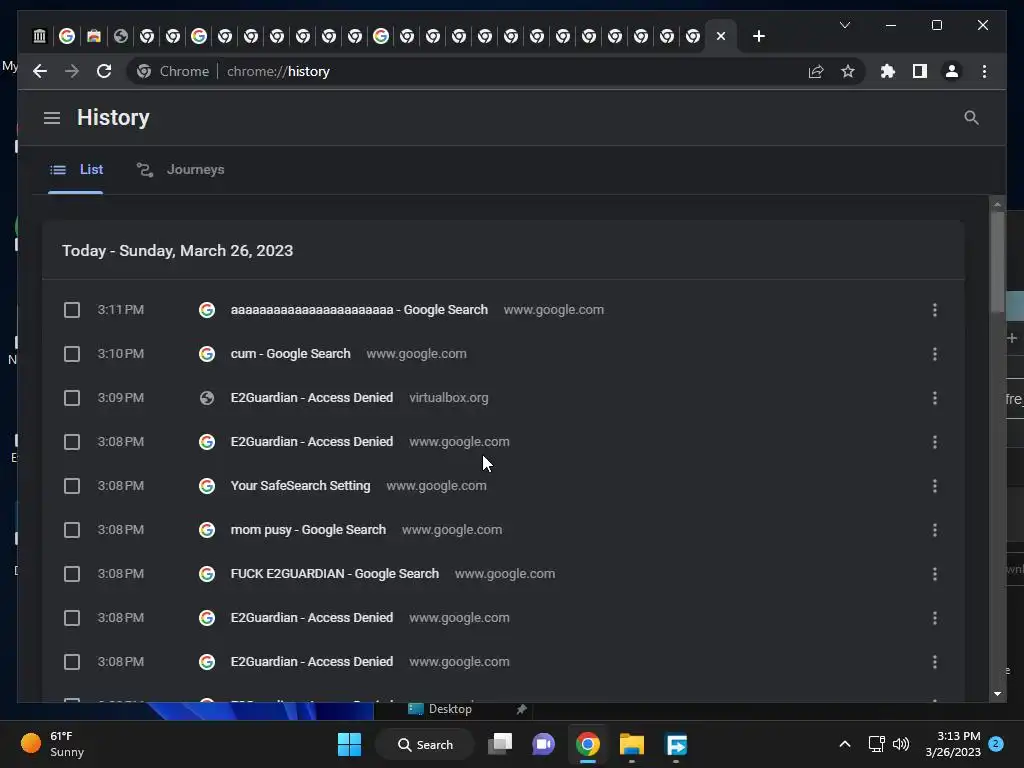The image size is (1024, 768).
Task: Open the weather widget showing 61°F Sunny
Action: coord(53,744)
